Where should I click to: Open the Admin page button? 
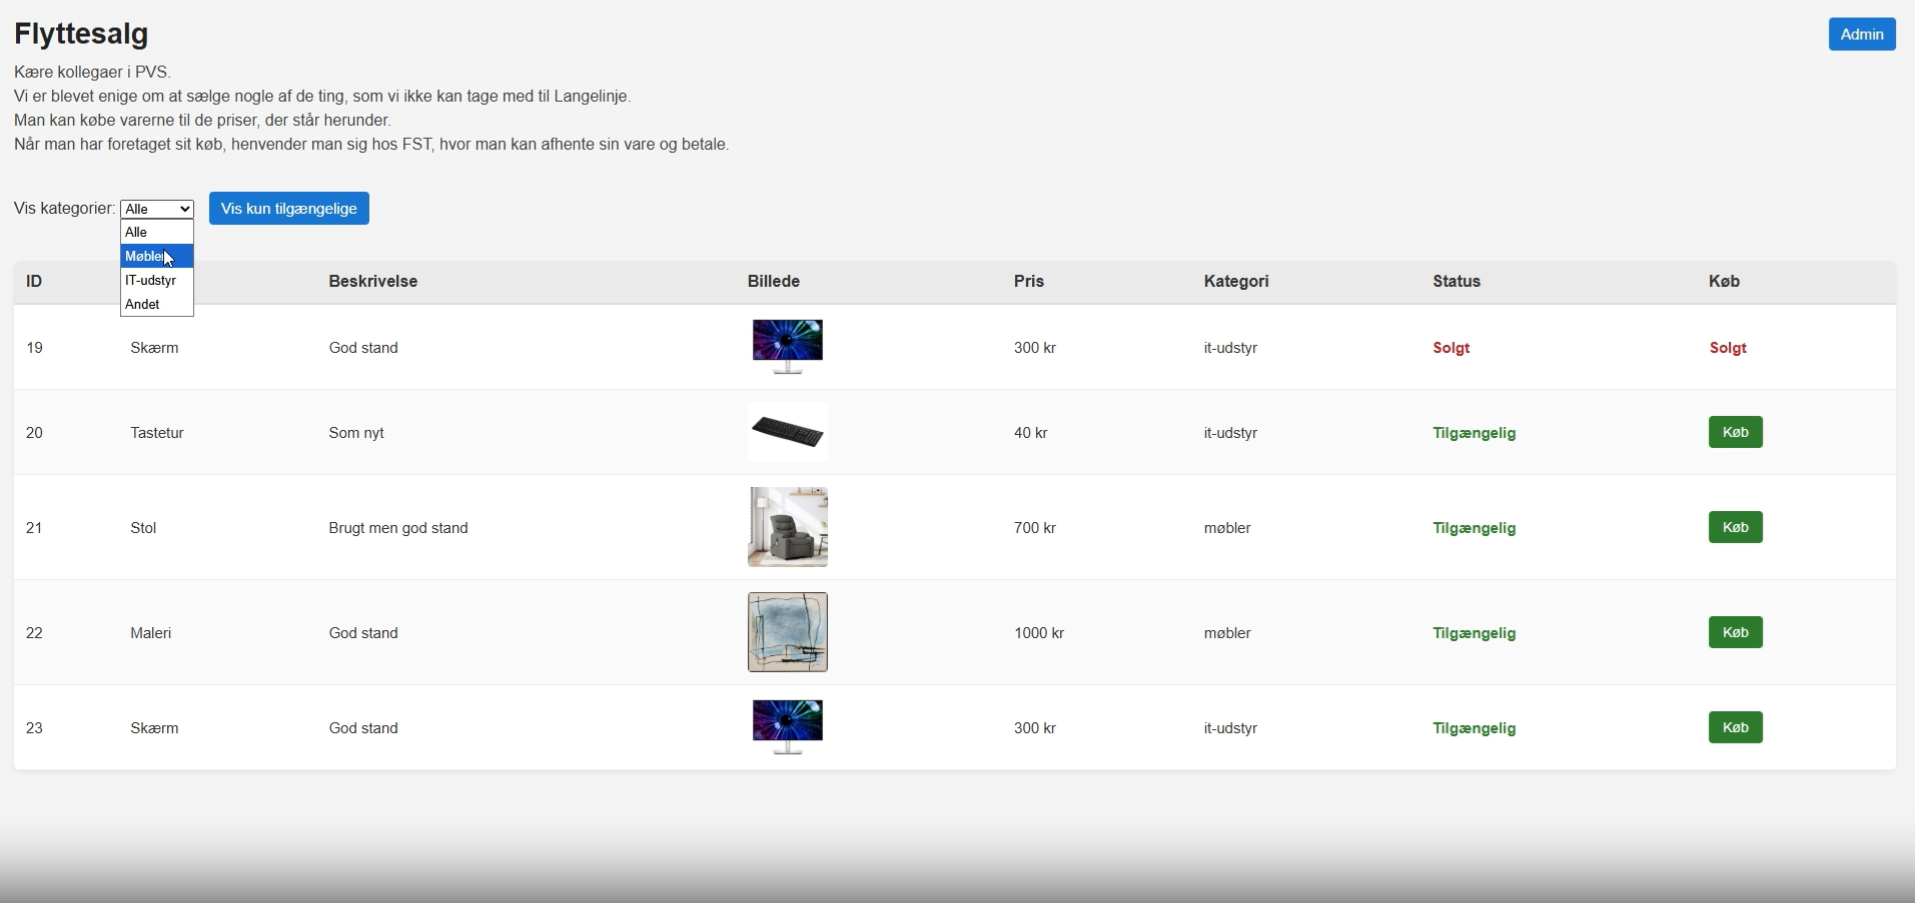[1861, 34]
